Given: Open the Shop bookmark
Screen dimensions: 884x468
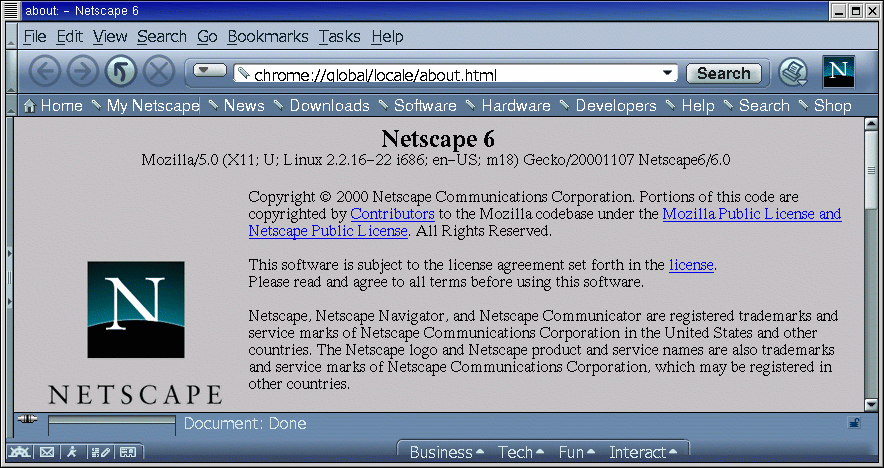Looking at the screenshot, I should tap(825, 105).
